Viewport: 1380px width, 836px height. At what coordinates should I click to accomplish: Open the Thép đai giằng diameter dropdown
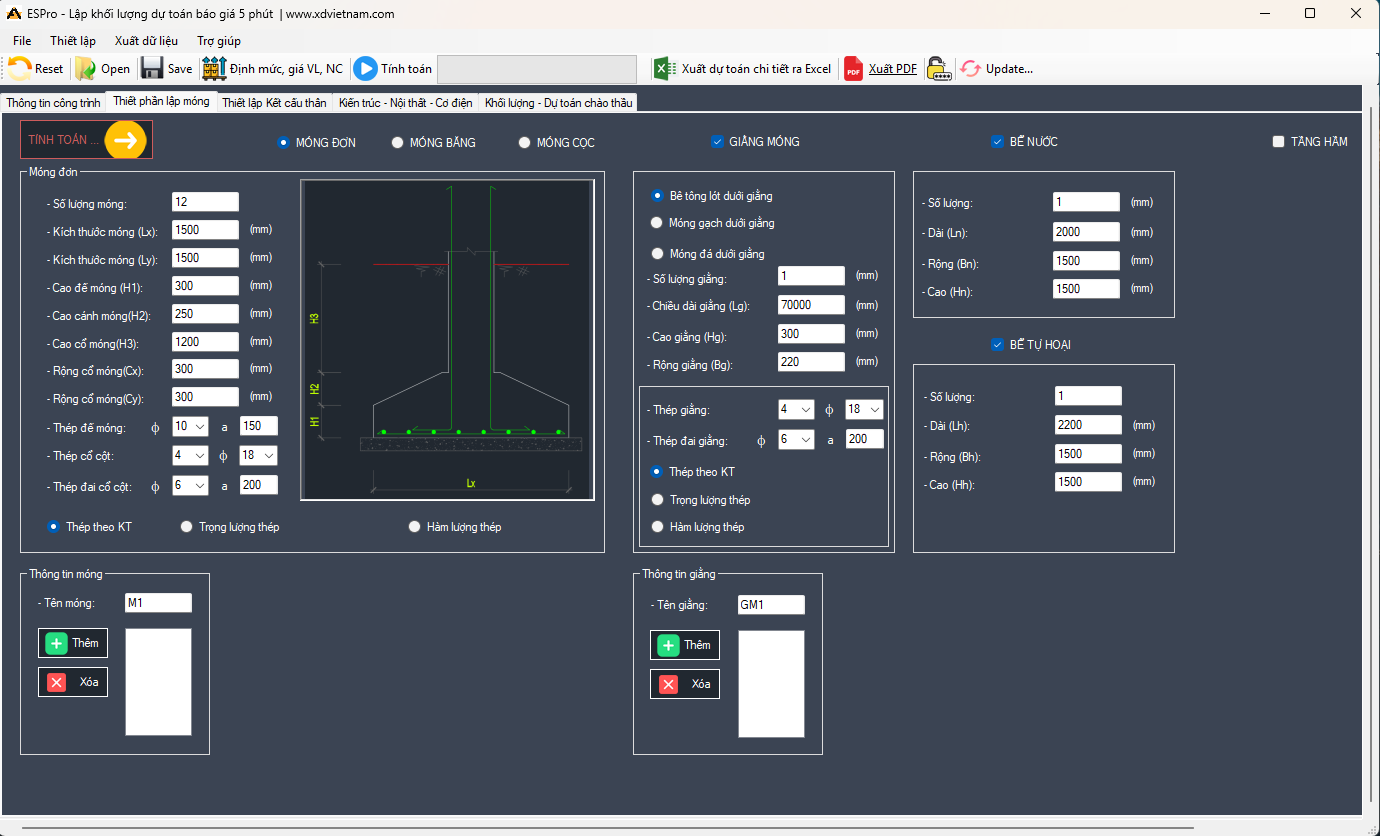click(796, 440)
